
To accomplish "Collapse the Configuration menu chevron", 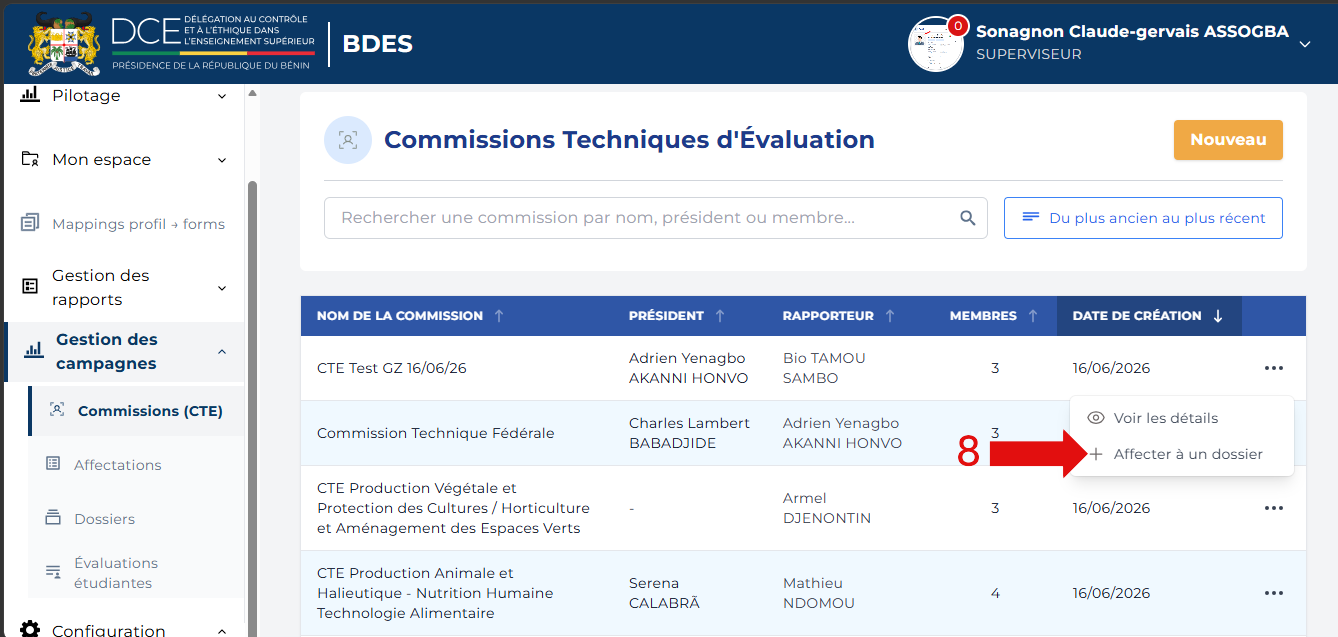I will 222,631.
